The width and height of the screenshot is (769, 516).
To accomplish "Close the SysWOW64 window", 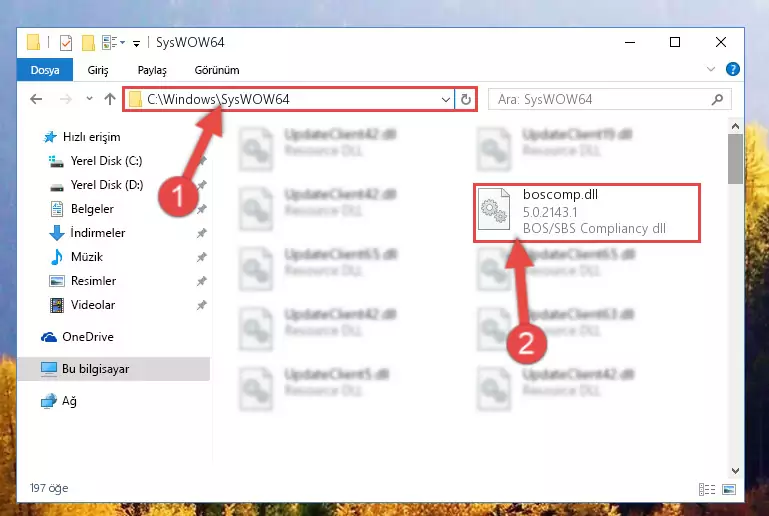I will click(720, 42).
